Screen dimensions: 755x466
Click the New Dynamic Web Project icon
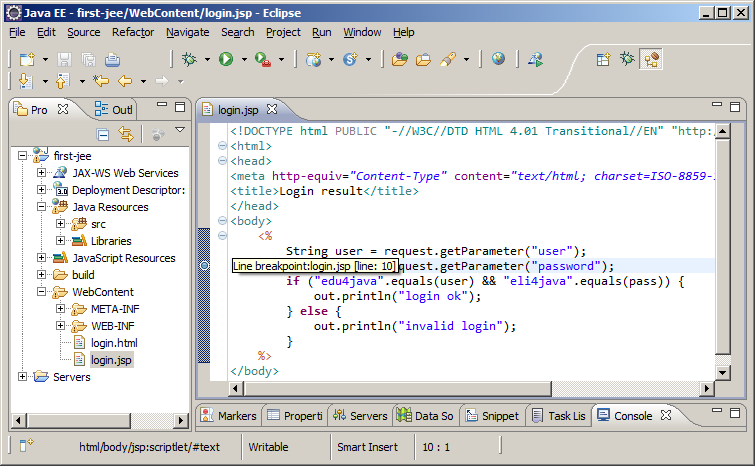(x=313, y=59)
